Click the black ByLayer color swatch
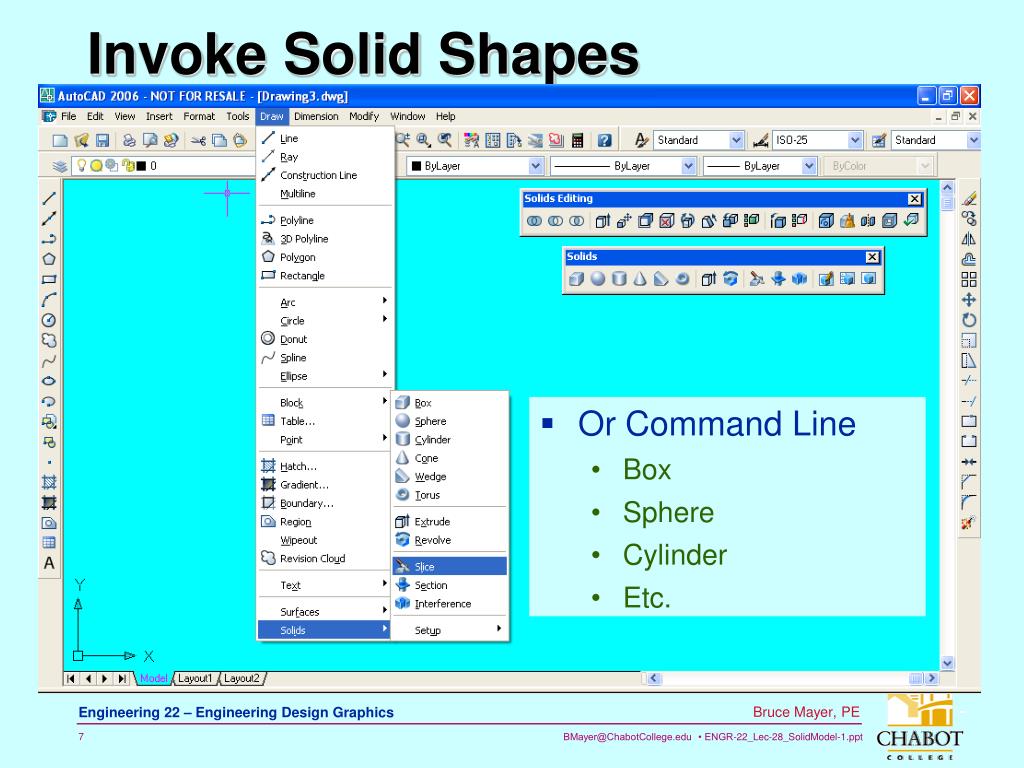The width and height of the screenshot is (1024, 768). coord(416,166)
